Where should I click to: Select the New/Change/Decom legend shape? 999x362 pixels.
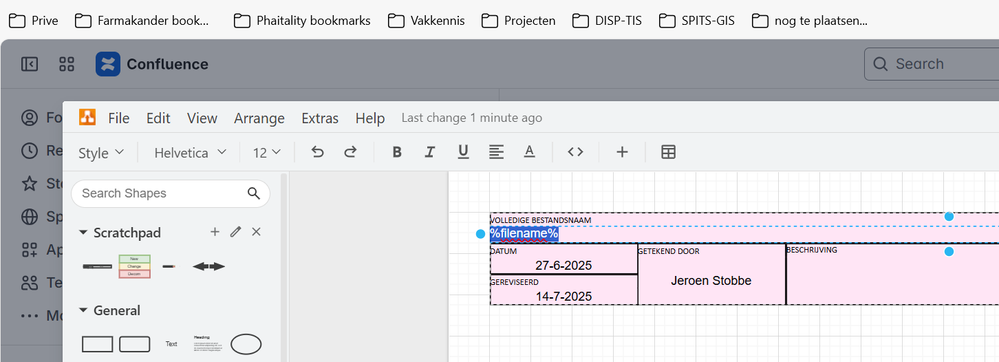(x=134, y=266)
